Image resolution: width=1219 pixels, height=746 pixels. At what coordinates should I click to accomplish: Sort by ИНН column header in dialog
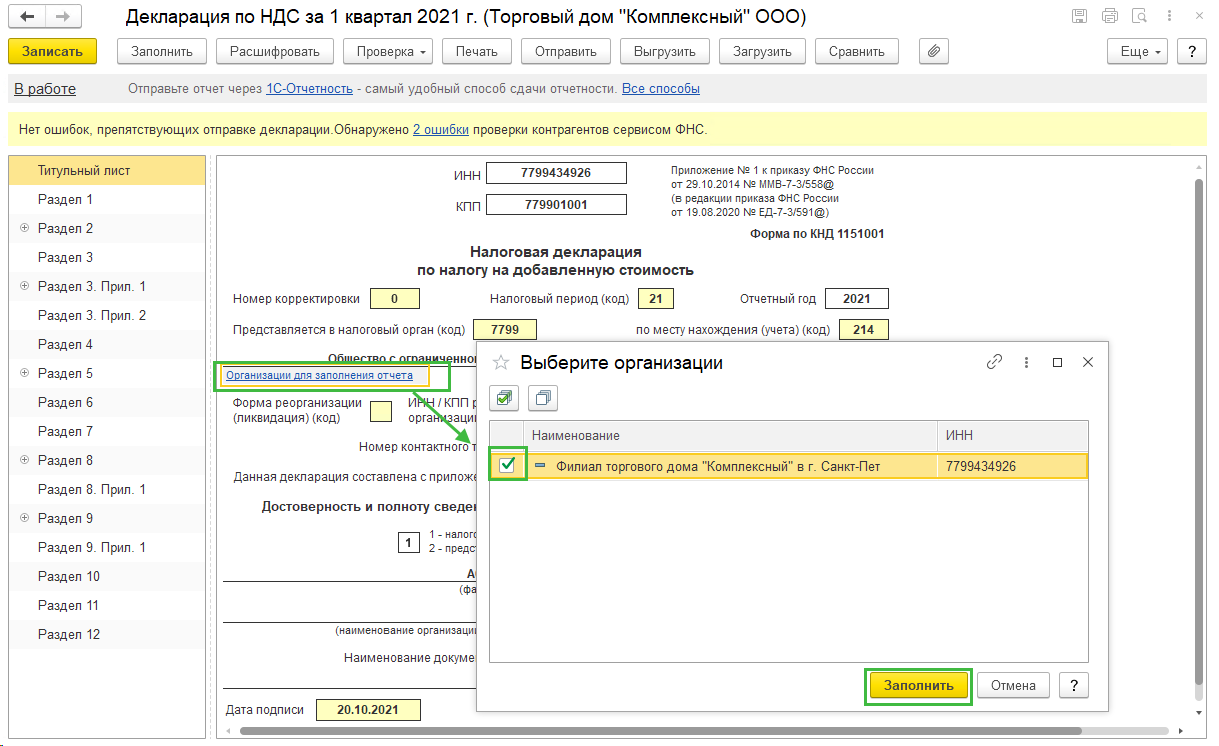tap(1012, 436)
